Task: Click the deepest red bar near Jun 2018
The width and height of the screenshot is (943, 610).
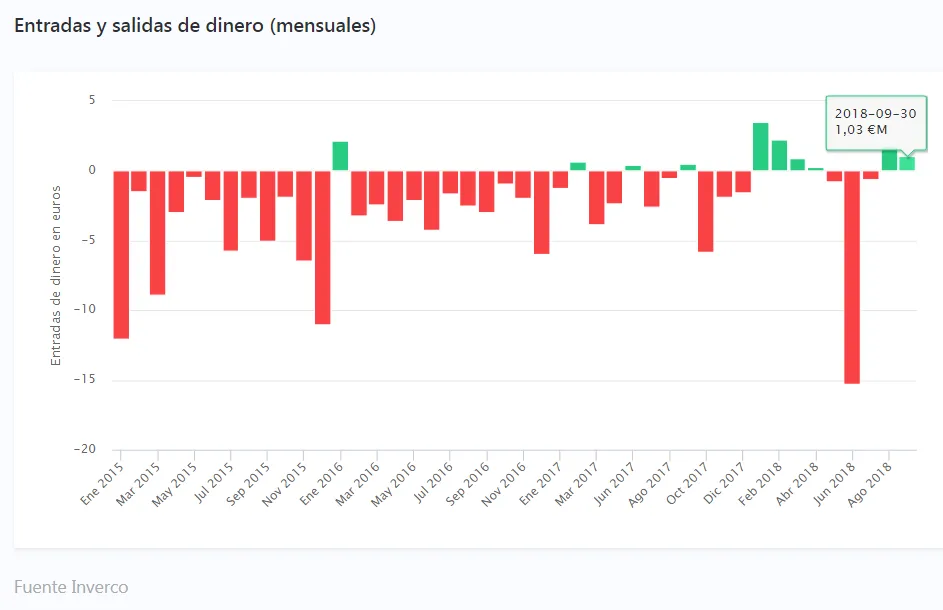Action: [x=852, y=277]
